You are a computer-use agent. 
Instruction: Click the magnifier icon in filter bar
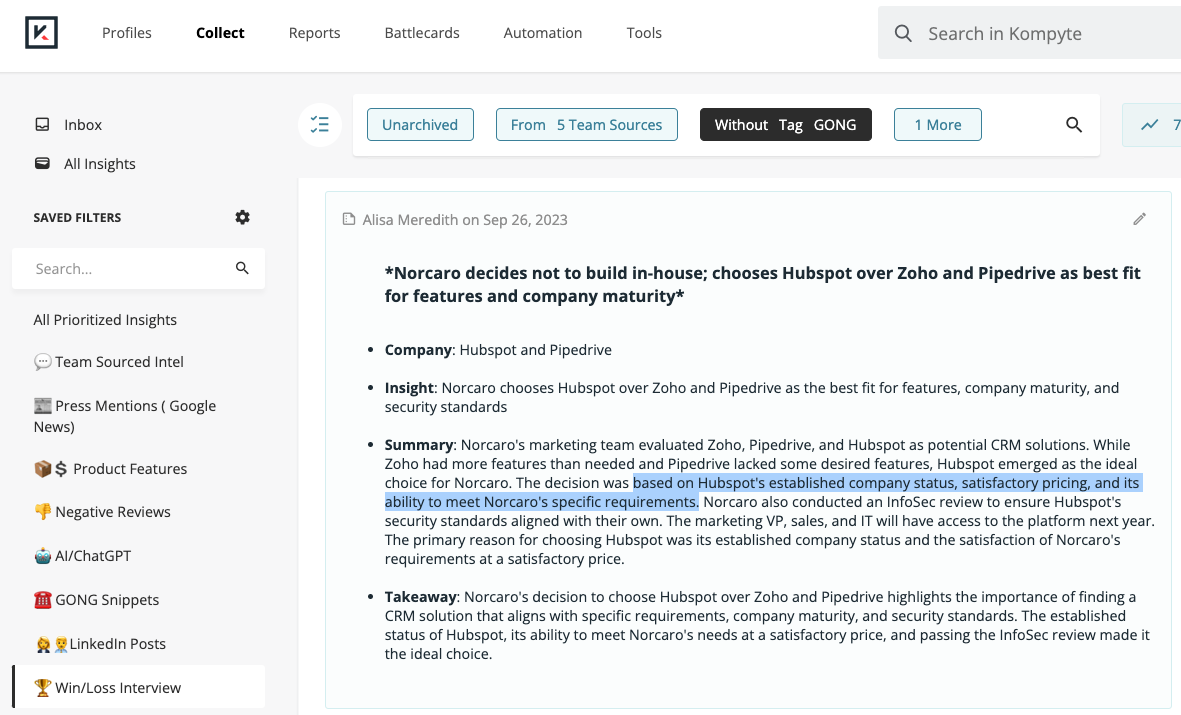pyautogui.click(x=1074, y=125)
